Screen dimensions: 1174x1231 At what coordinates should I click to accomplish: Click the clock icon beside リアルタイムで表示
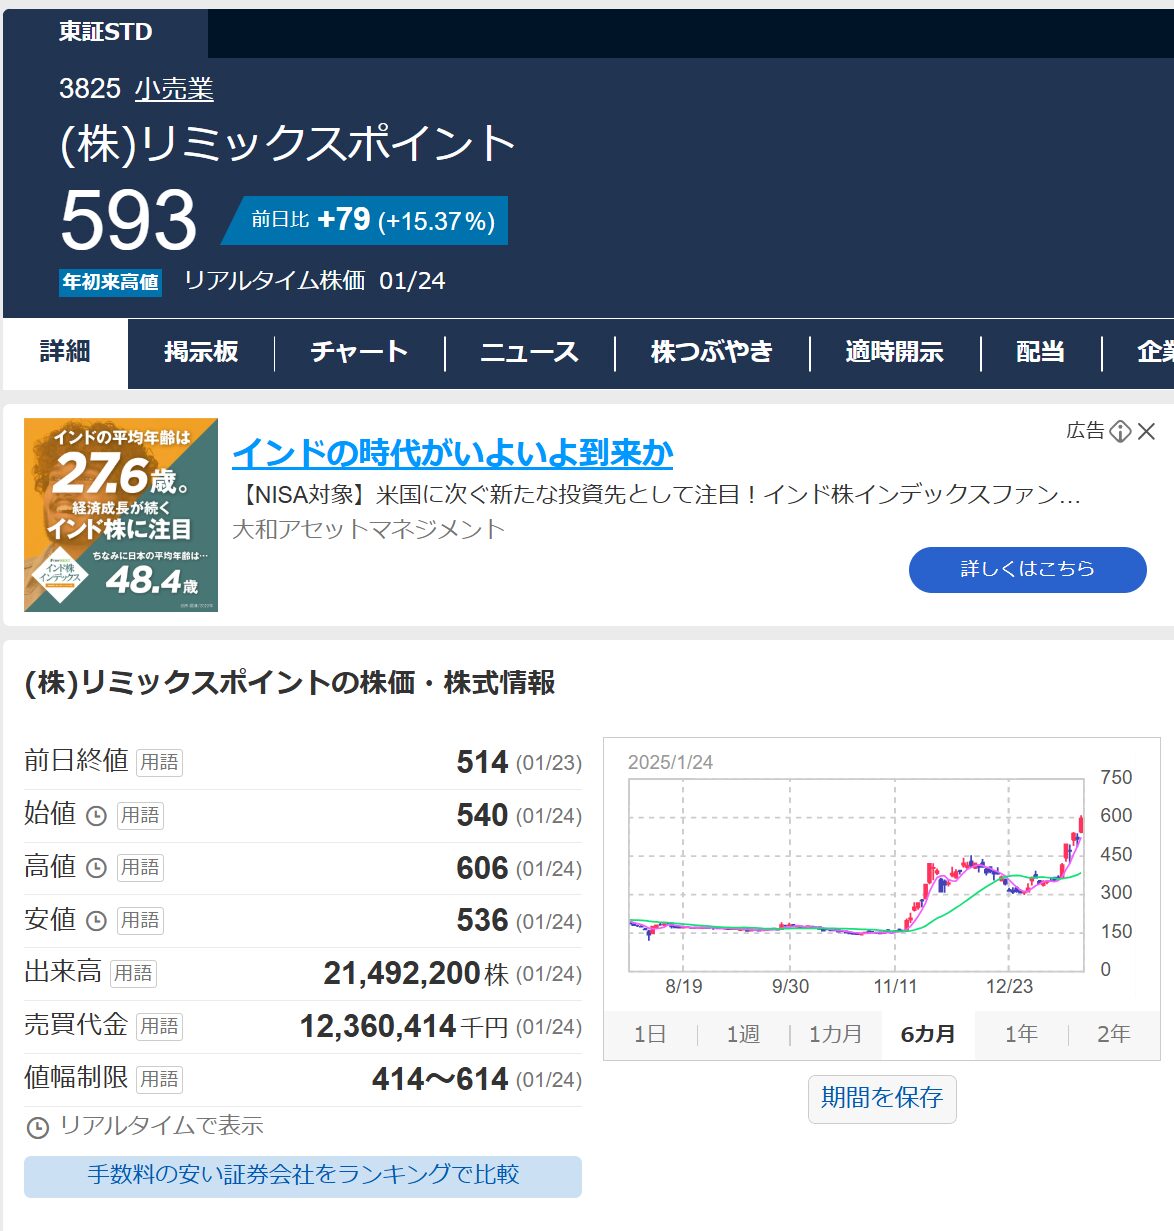point(37,1128)
